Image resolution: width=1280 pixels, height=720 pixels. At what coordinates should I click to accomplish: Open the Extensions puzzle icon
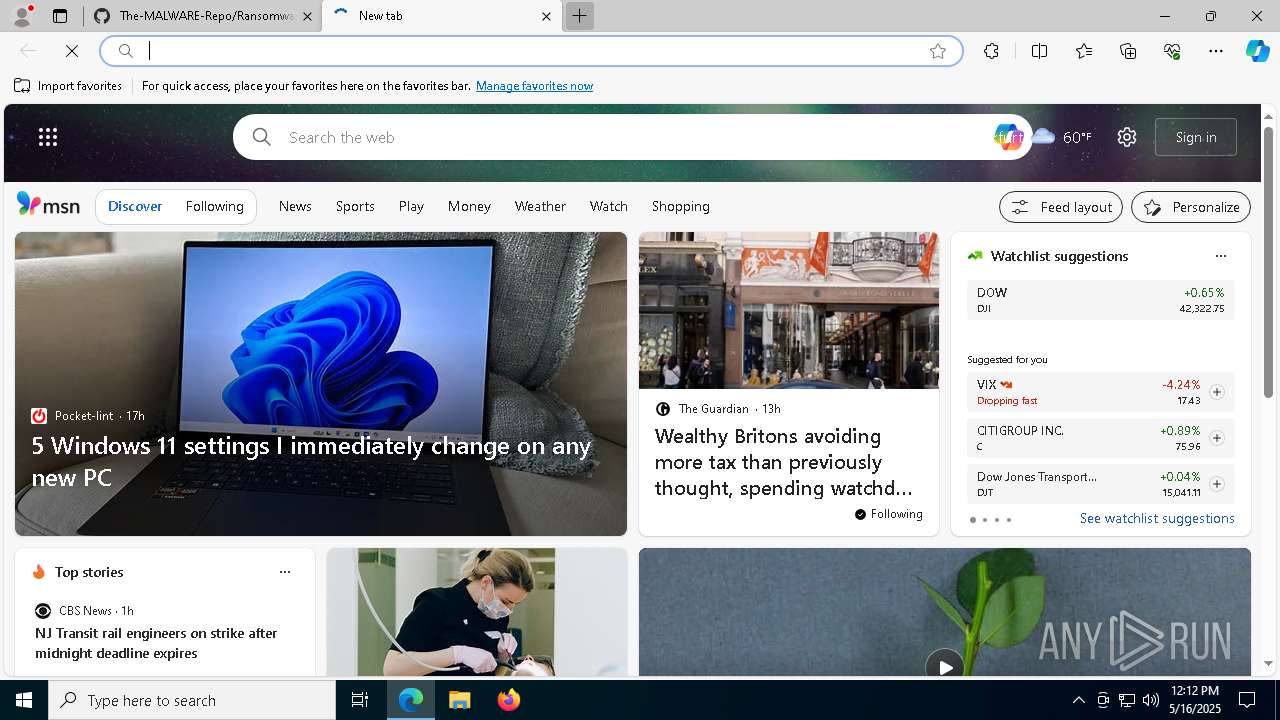(991, 51)
